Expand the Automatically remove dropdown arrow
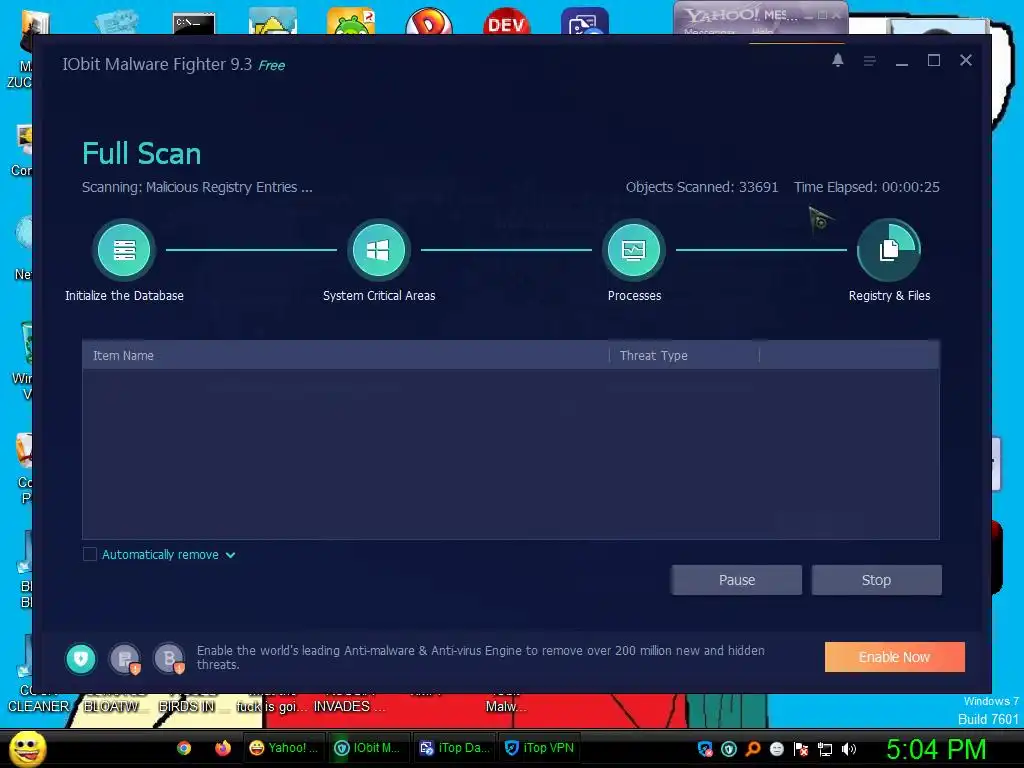Image resolution: width=1024 pixels, height=768 pixels. coord(231,555)
